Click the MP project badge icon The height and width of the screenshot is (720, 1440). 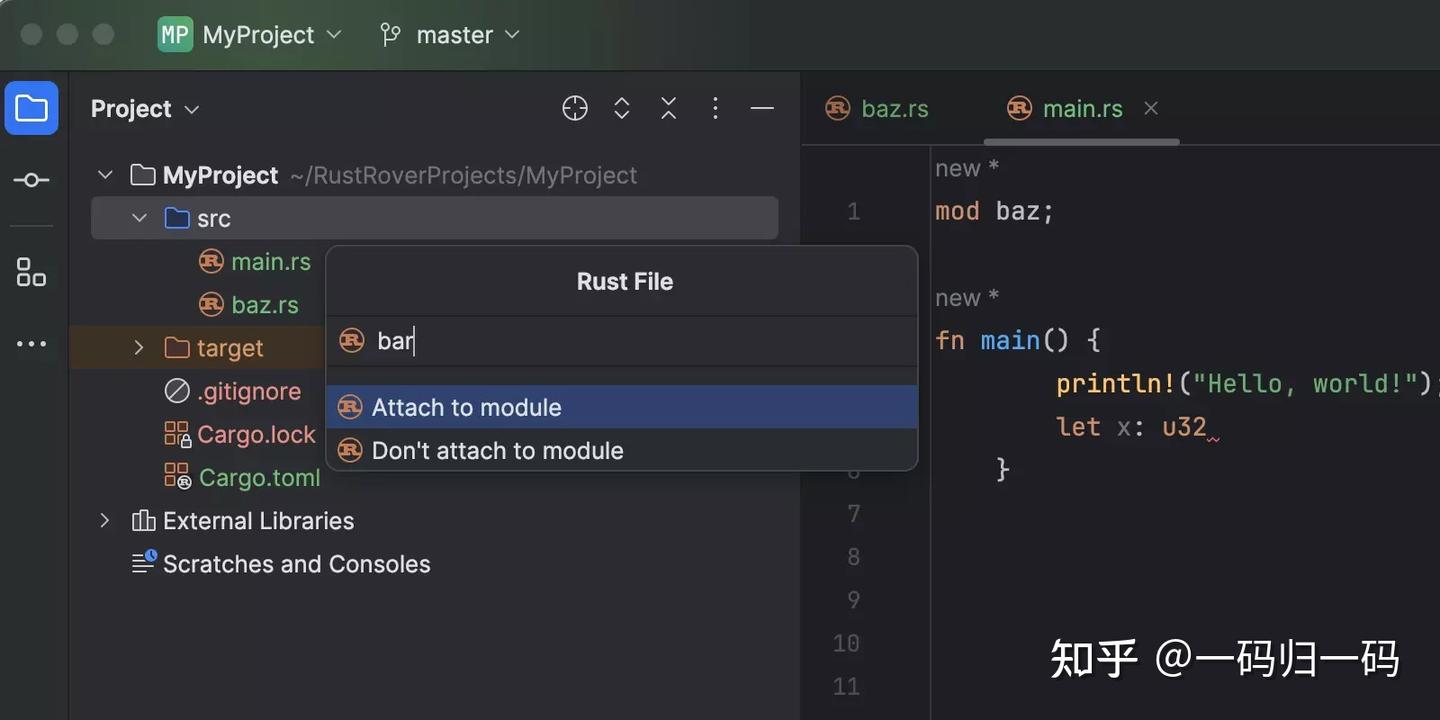click(x=175, y=35)
